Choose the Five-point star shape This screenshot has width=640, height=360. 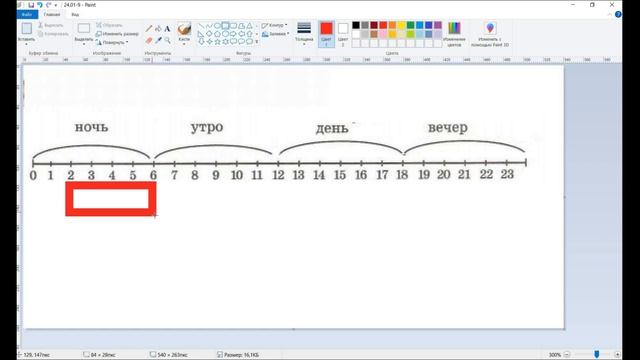coord(217,42)
